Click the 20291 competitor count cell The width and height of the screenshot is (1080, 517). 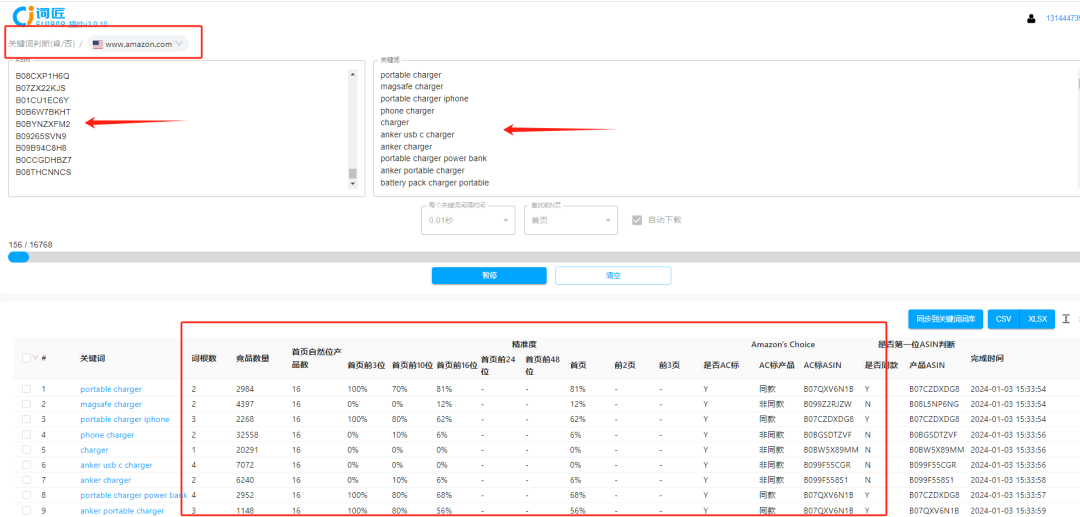(247, 450)
